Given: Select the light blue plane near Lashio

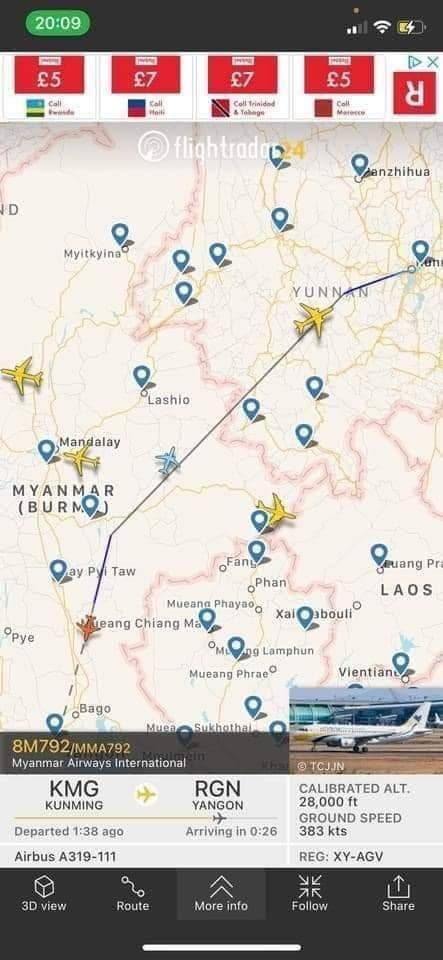Looking at the screenshot, I should 168,460.
